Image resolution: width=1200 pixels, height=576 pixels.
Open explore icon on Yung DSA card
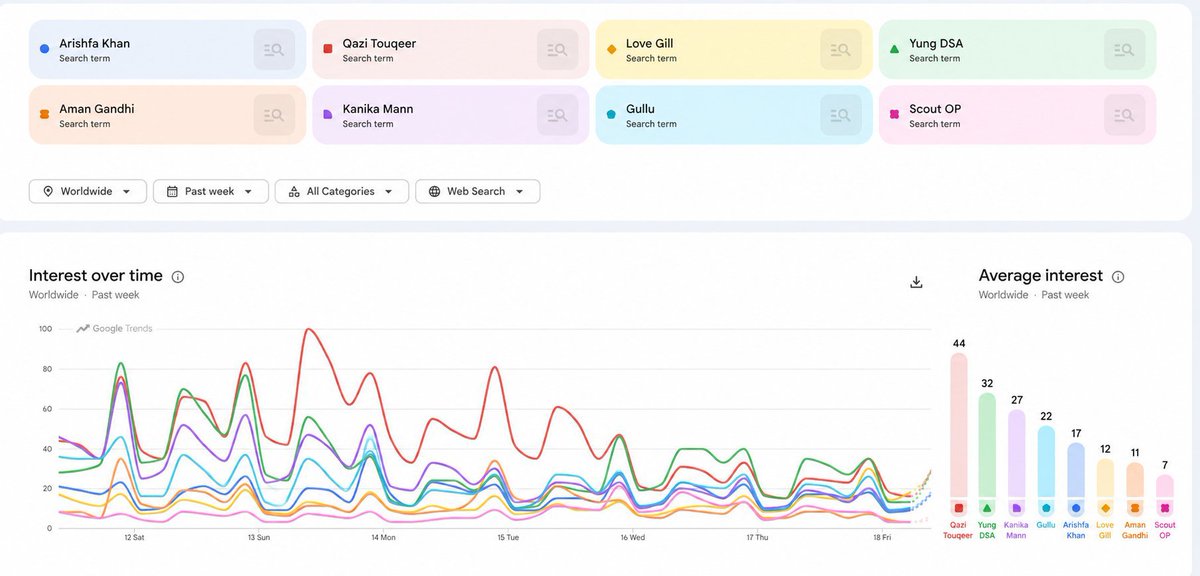tap(1125, 49)
